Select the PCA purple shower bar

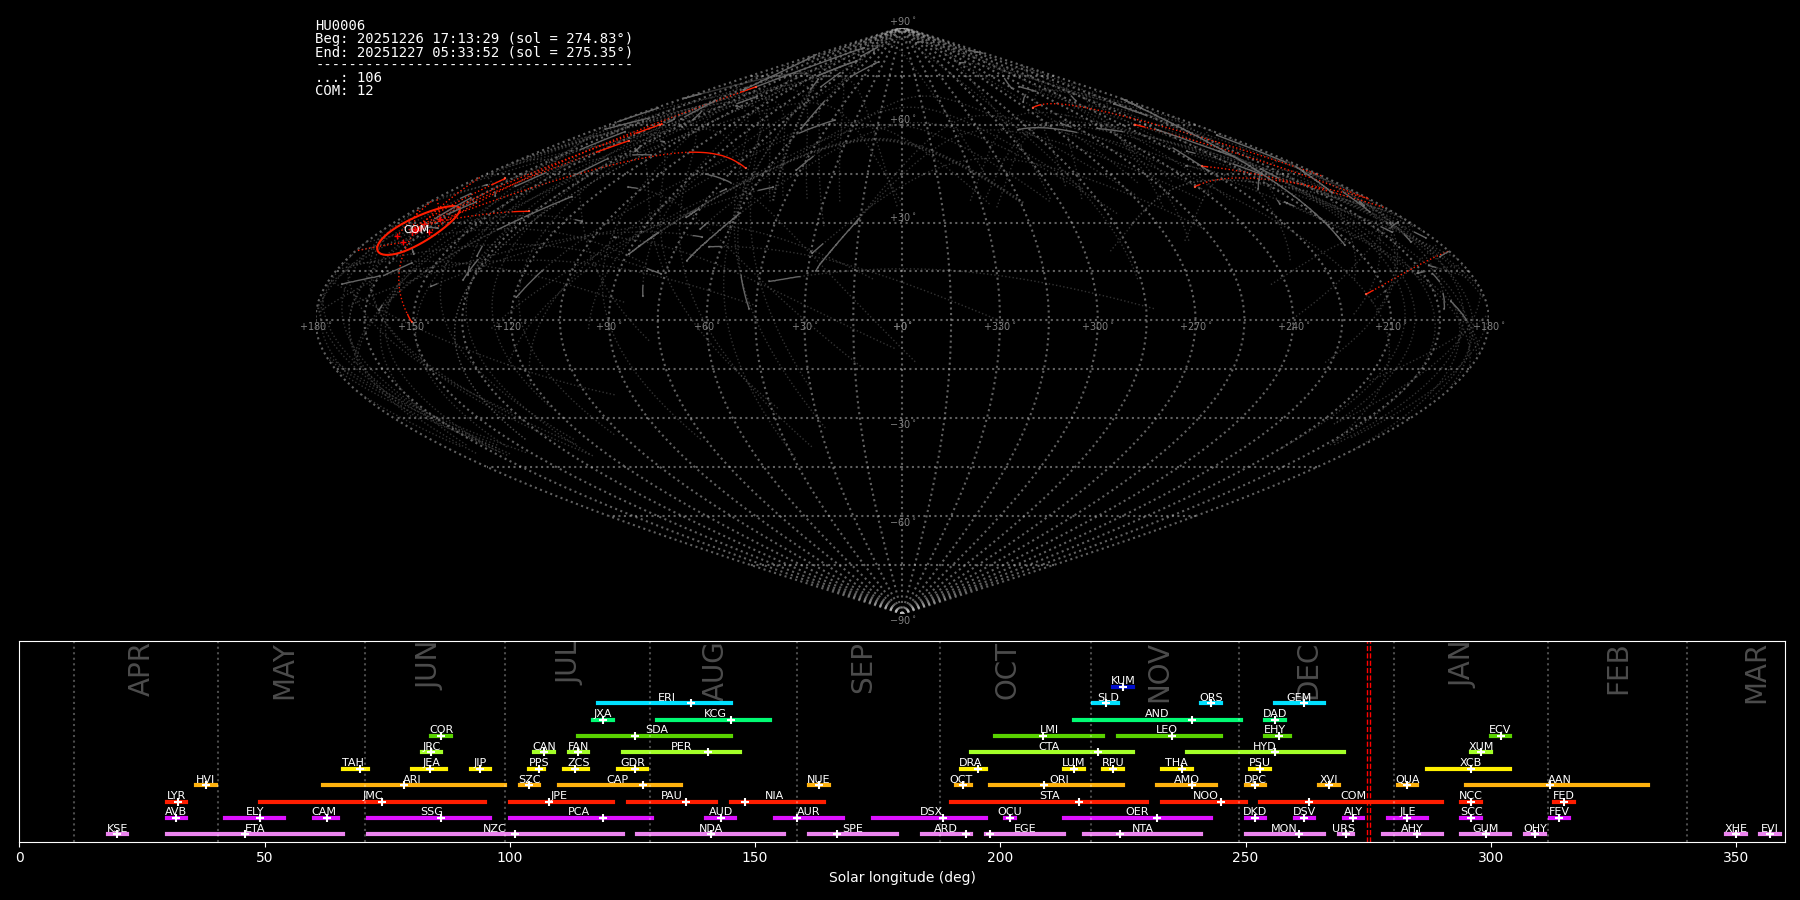(x=580, y=818)
